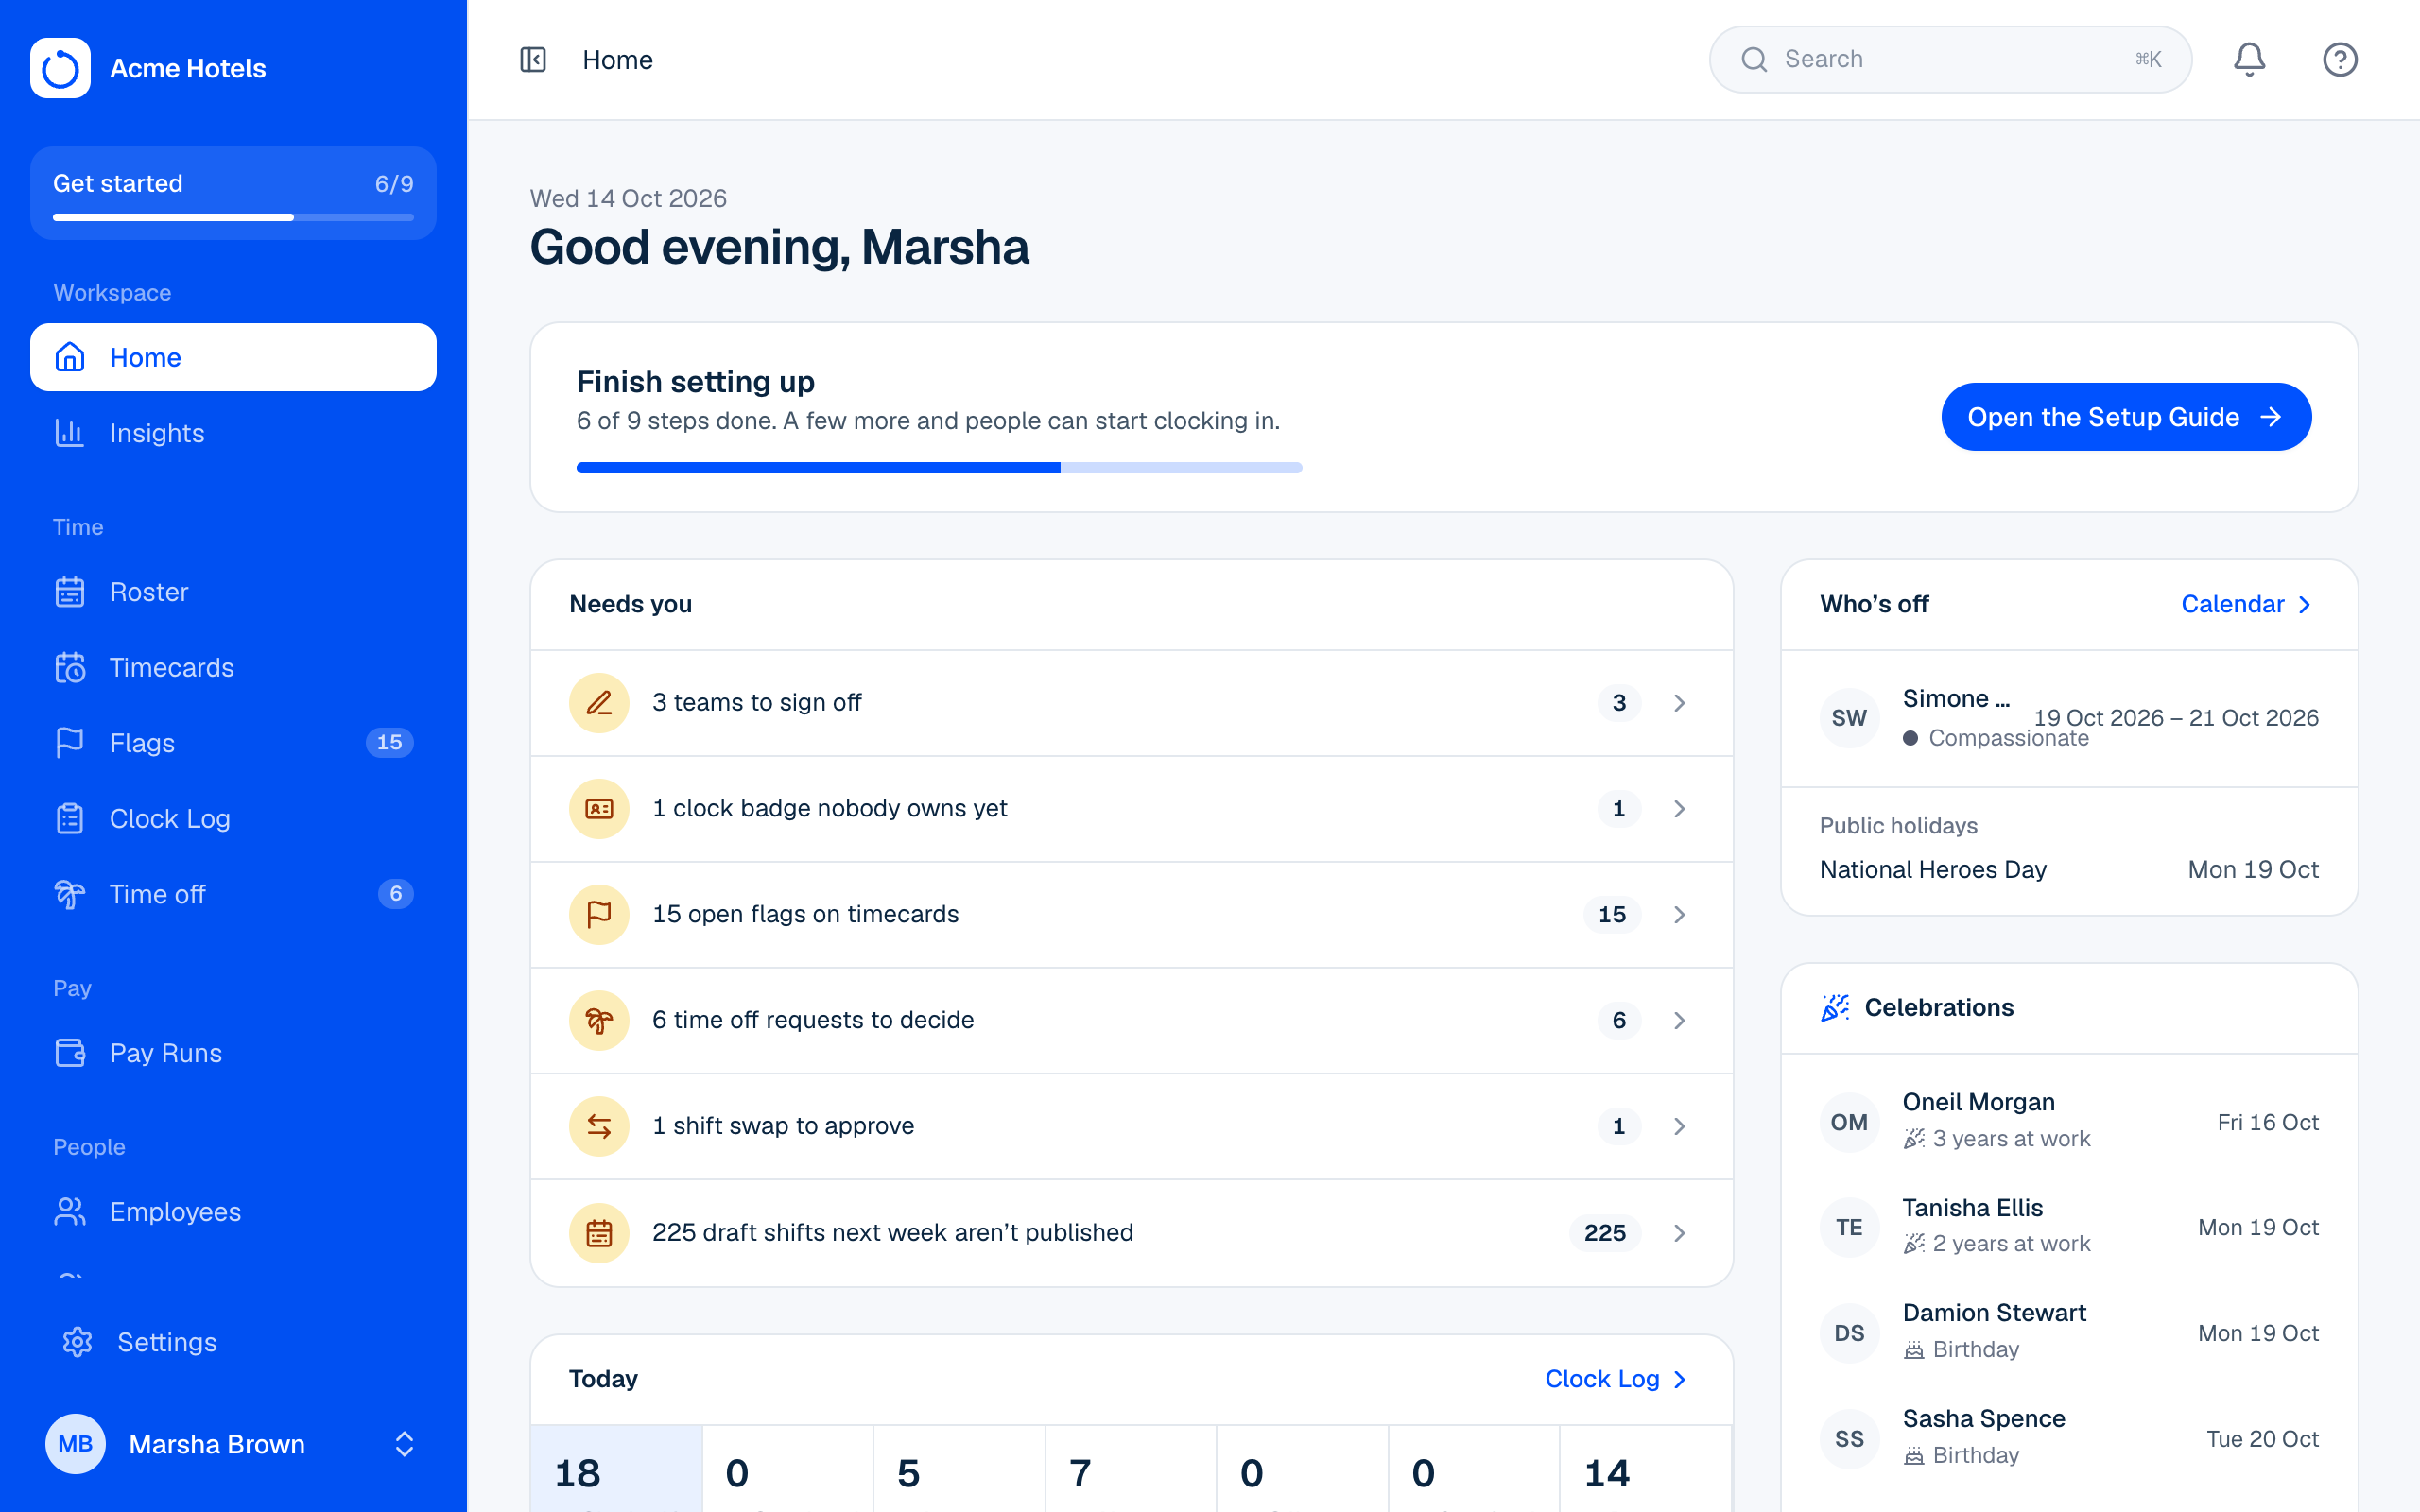Open chevron for shift swap to approve
The image size is (2420, 1512).
[x=1680, y=1126]
